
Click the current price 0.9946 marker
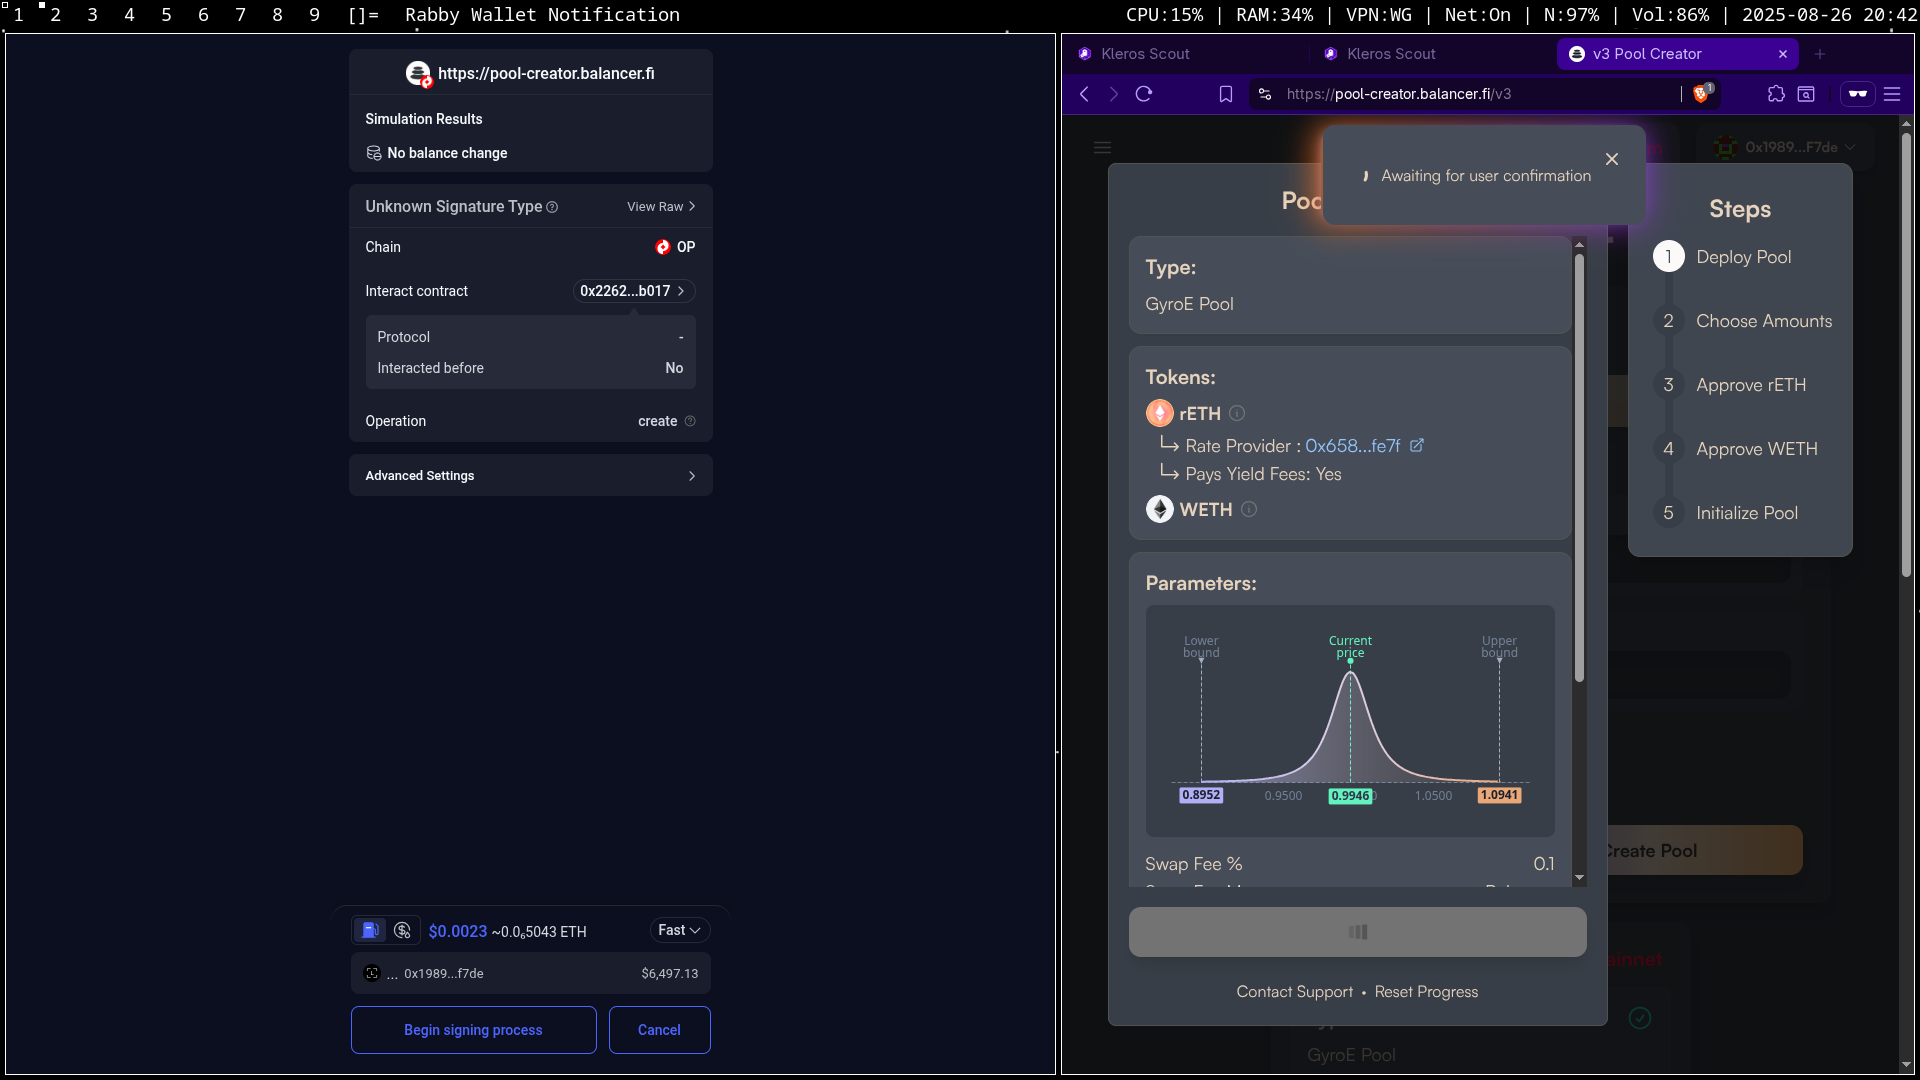pyautogui.click(x=1350, y=796)
